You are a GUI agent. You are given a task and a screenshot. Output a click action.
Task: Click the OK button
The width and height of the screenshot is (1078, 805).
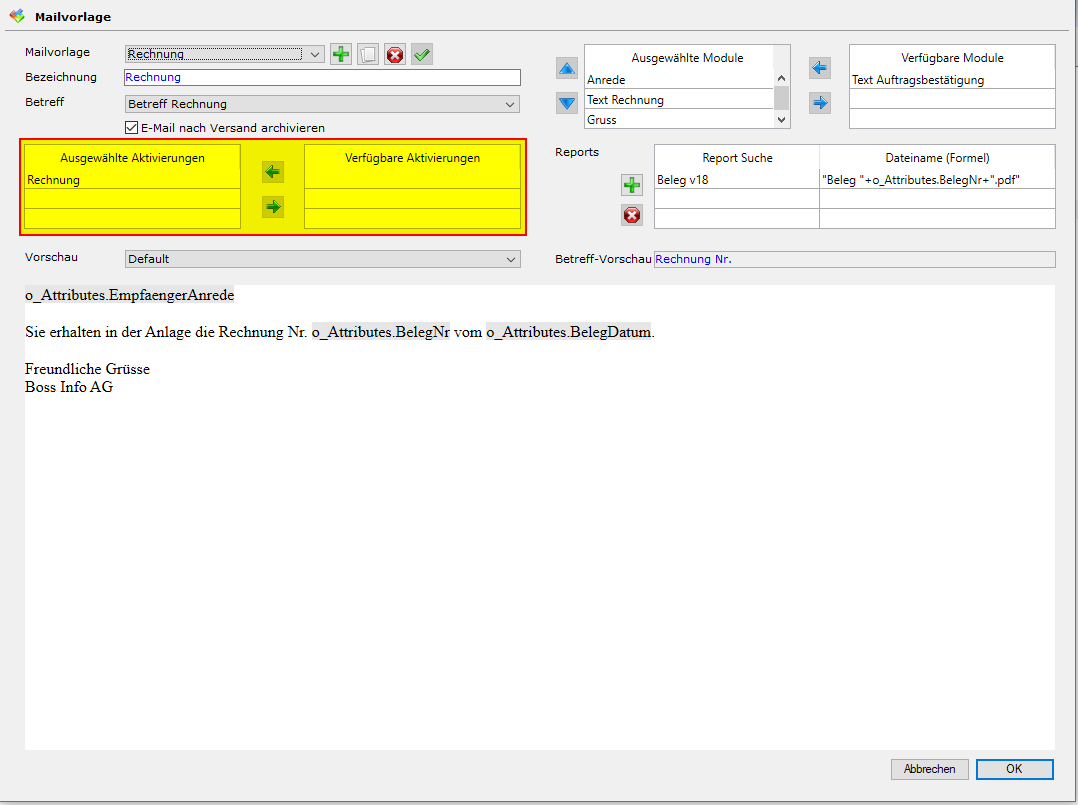pos(1014,769)
